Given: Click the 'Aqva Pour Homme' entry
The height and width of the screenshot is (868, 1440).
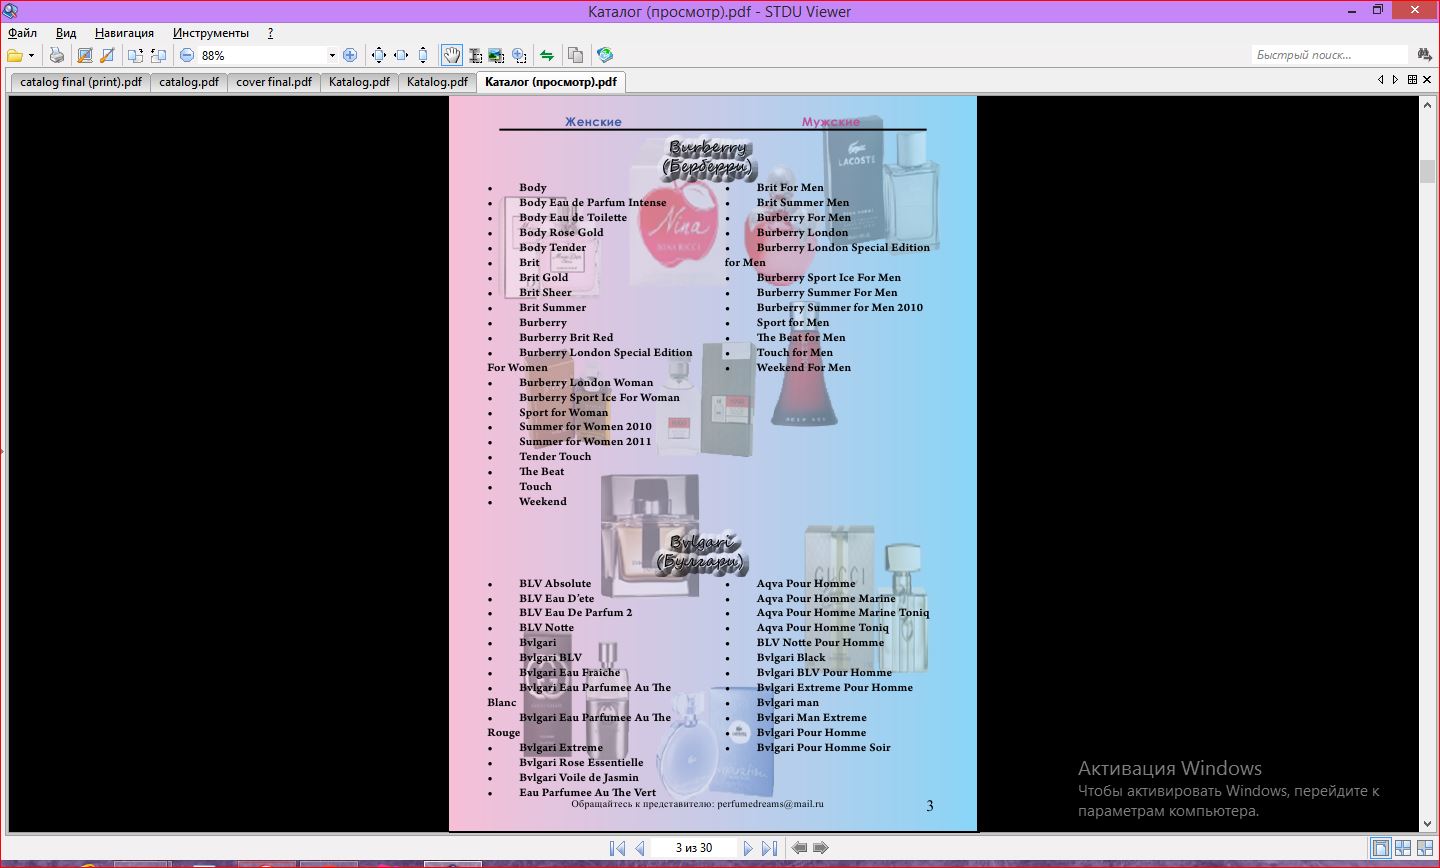Looking at the screenshot, I should 806,583.
